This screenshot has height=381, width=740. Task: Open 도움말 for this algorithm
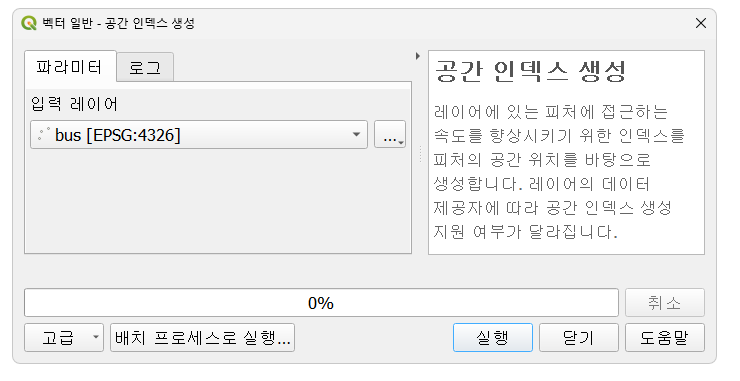point(664,338)
